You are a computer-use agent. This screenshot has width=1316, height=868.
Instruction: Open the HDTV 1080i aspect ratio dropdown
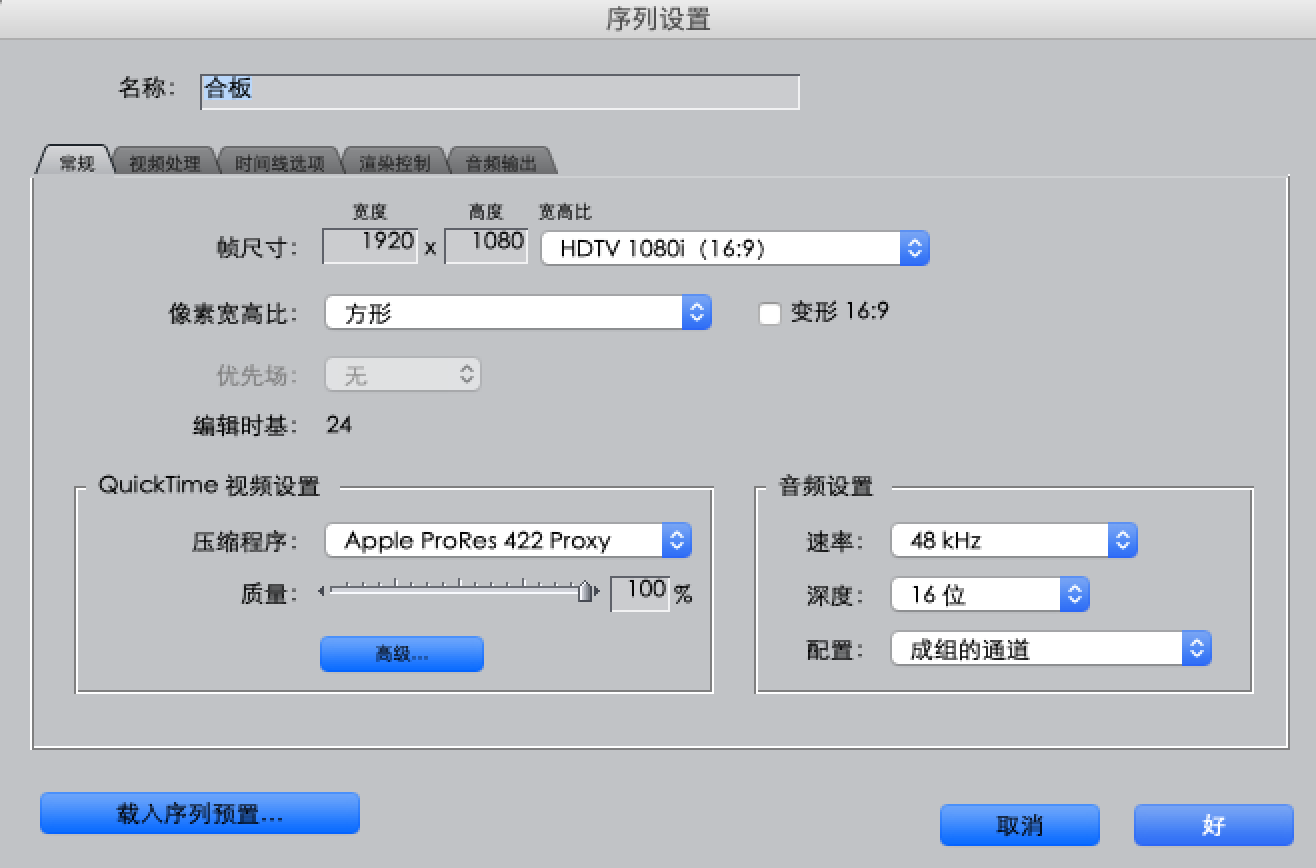(734, 248)
